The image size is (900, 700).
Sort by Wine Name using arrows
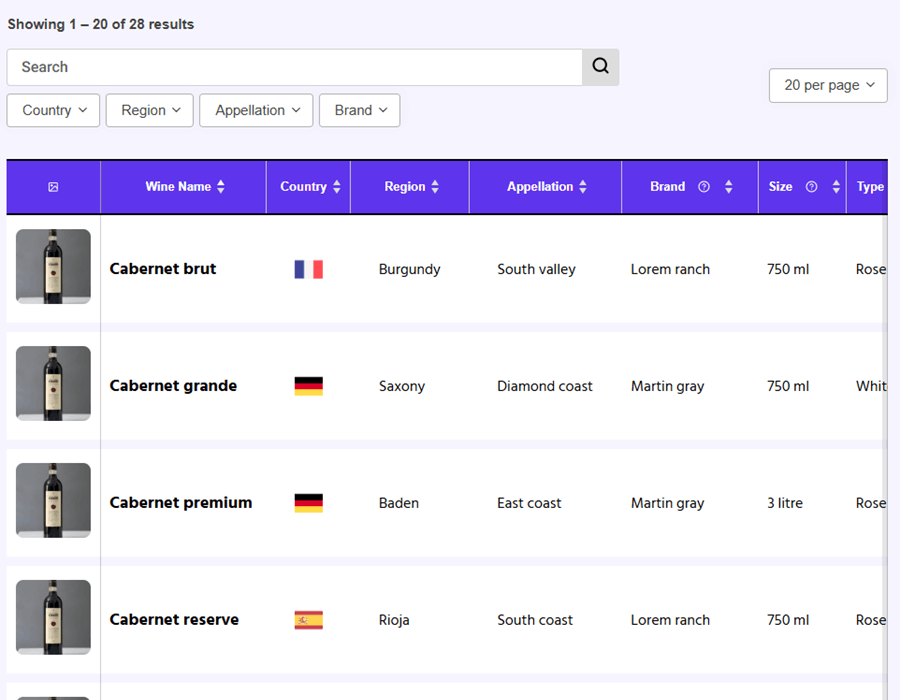221,186
